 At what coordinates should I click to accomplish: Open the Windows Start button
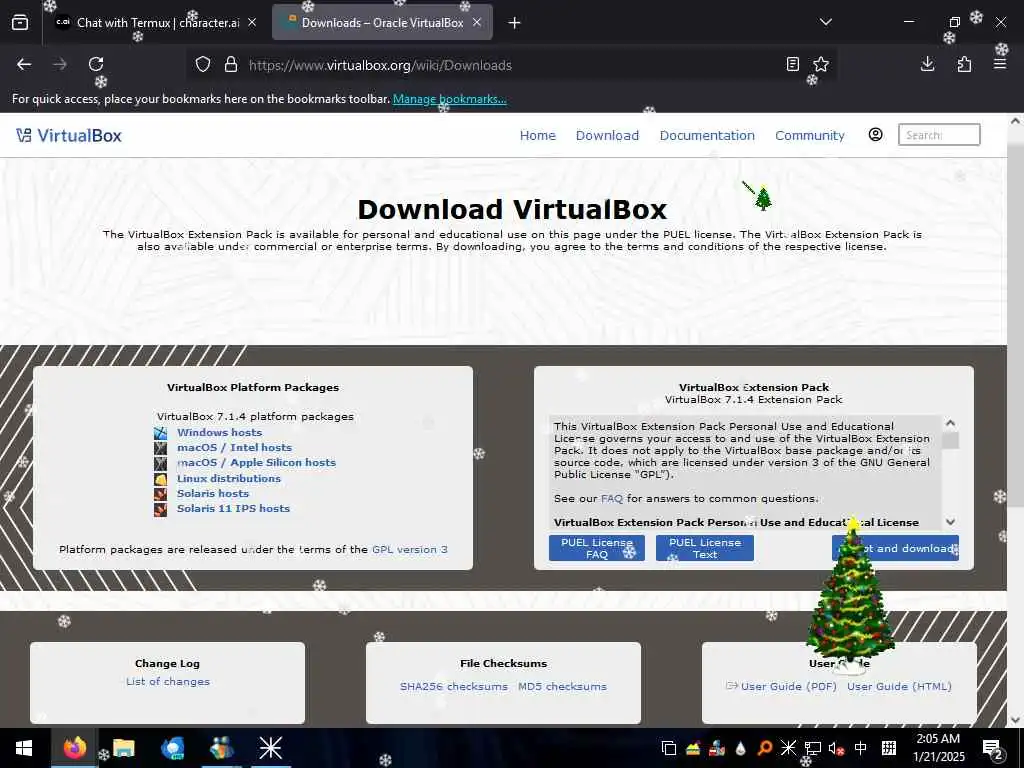coord(24,748)
